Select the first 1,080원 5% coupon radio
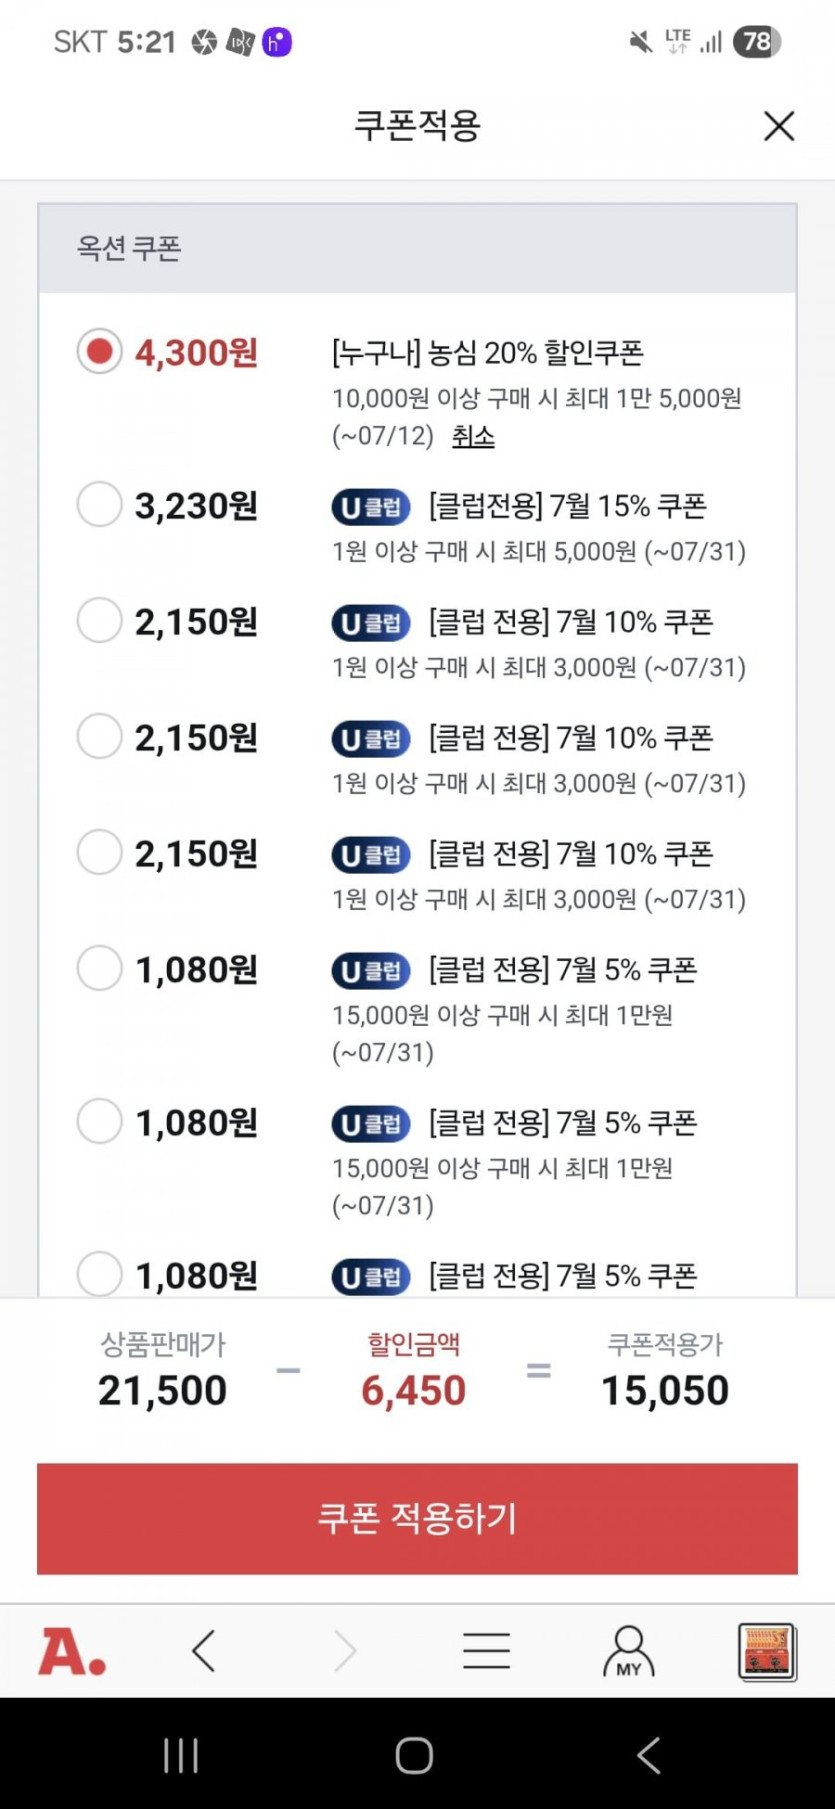This screenshot has height=1809, width=835. [x=100, y=969]
